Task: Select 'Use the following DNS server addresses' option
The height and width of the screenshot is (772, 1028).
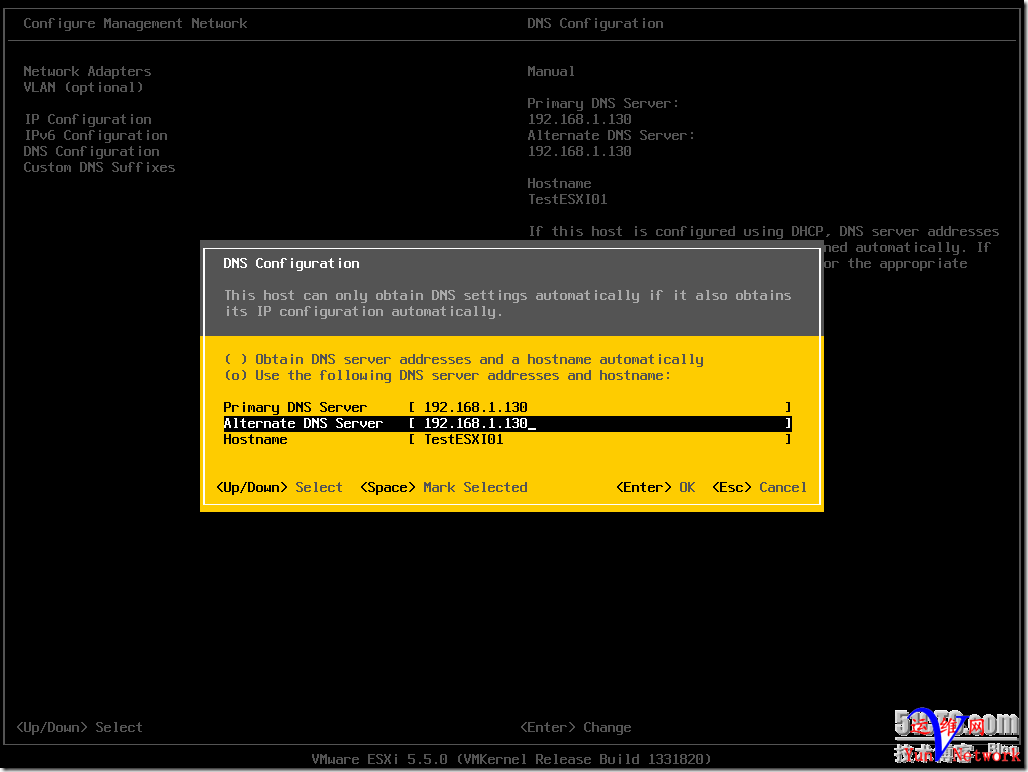Action: click(x=447, y=376)
